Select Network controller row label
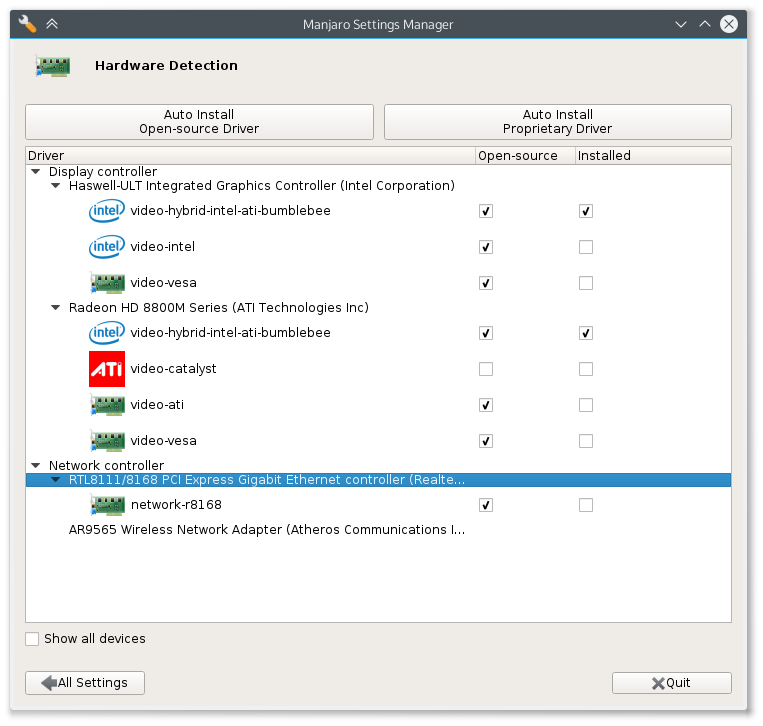The height and width of the screenshot is (726, 763). coord(106,465)
